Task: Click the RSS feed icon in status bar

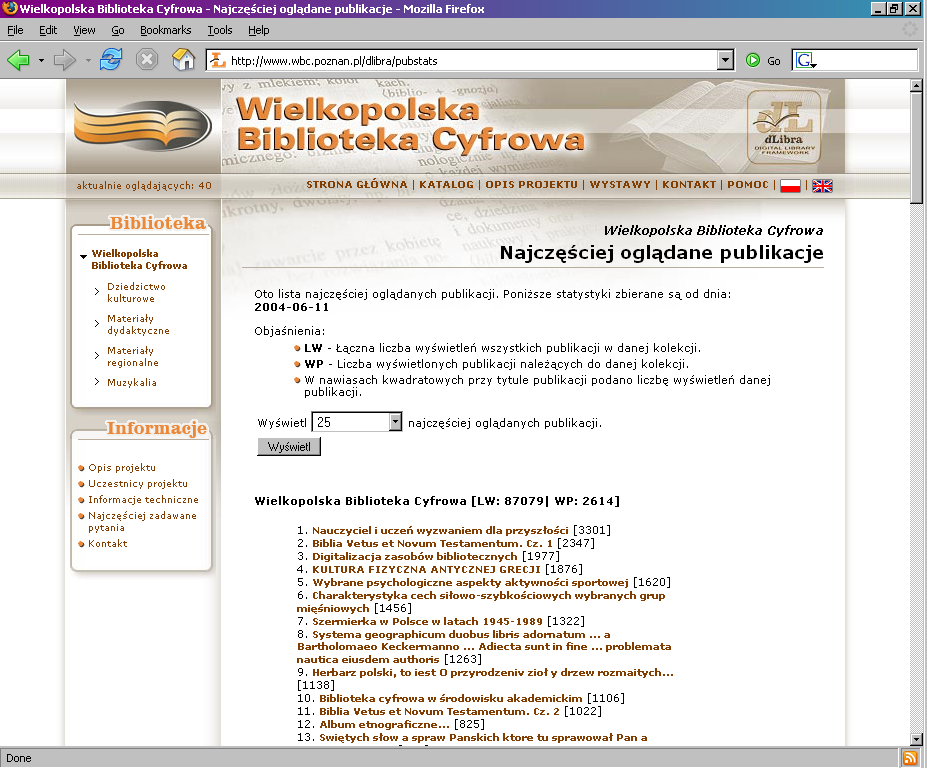Action: pos(909,758)
